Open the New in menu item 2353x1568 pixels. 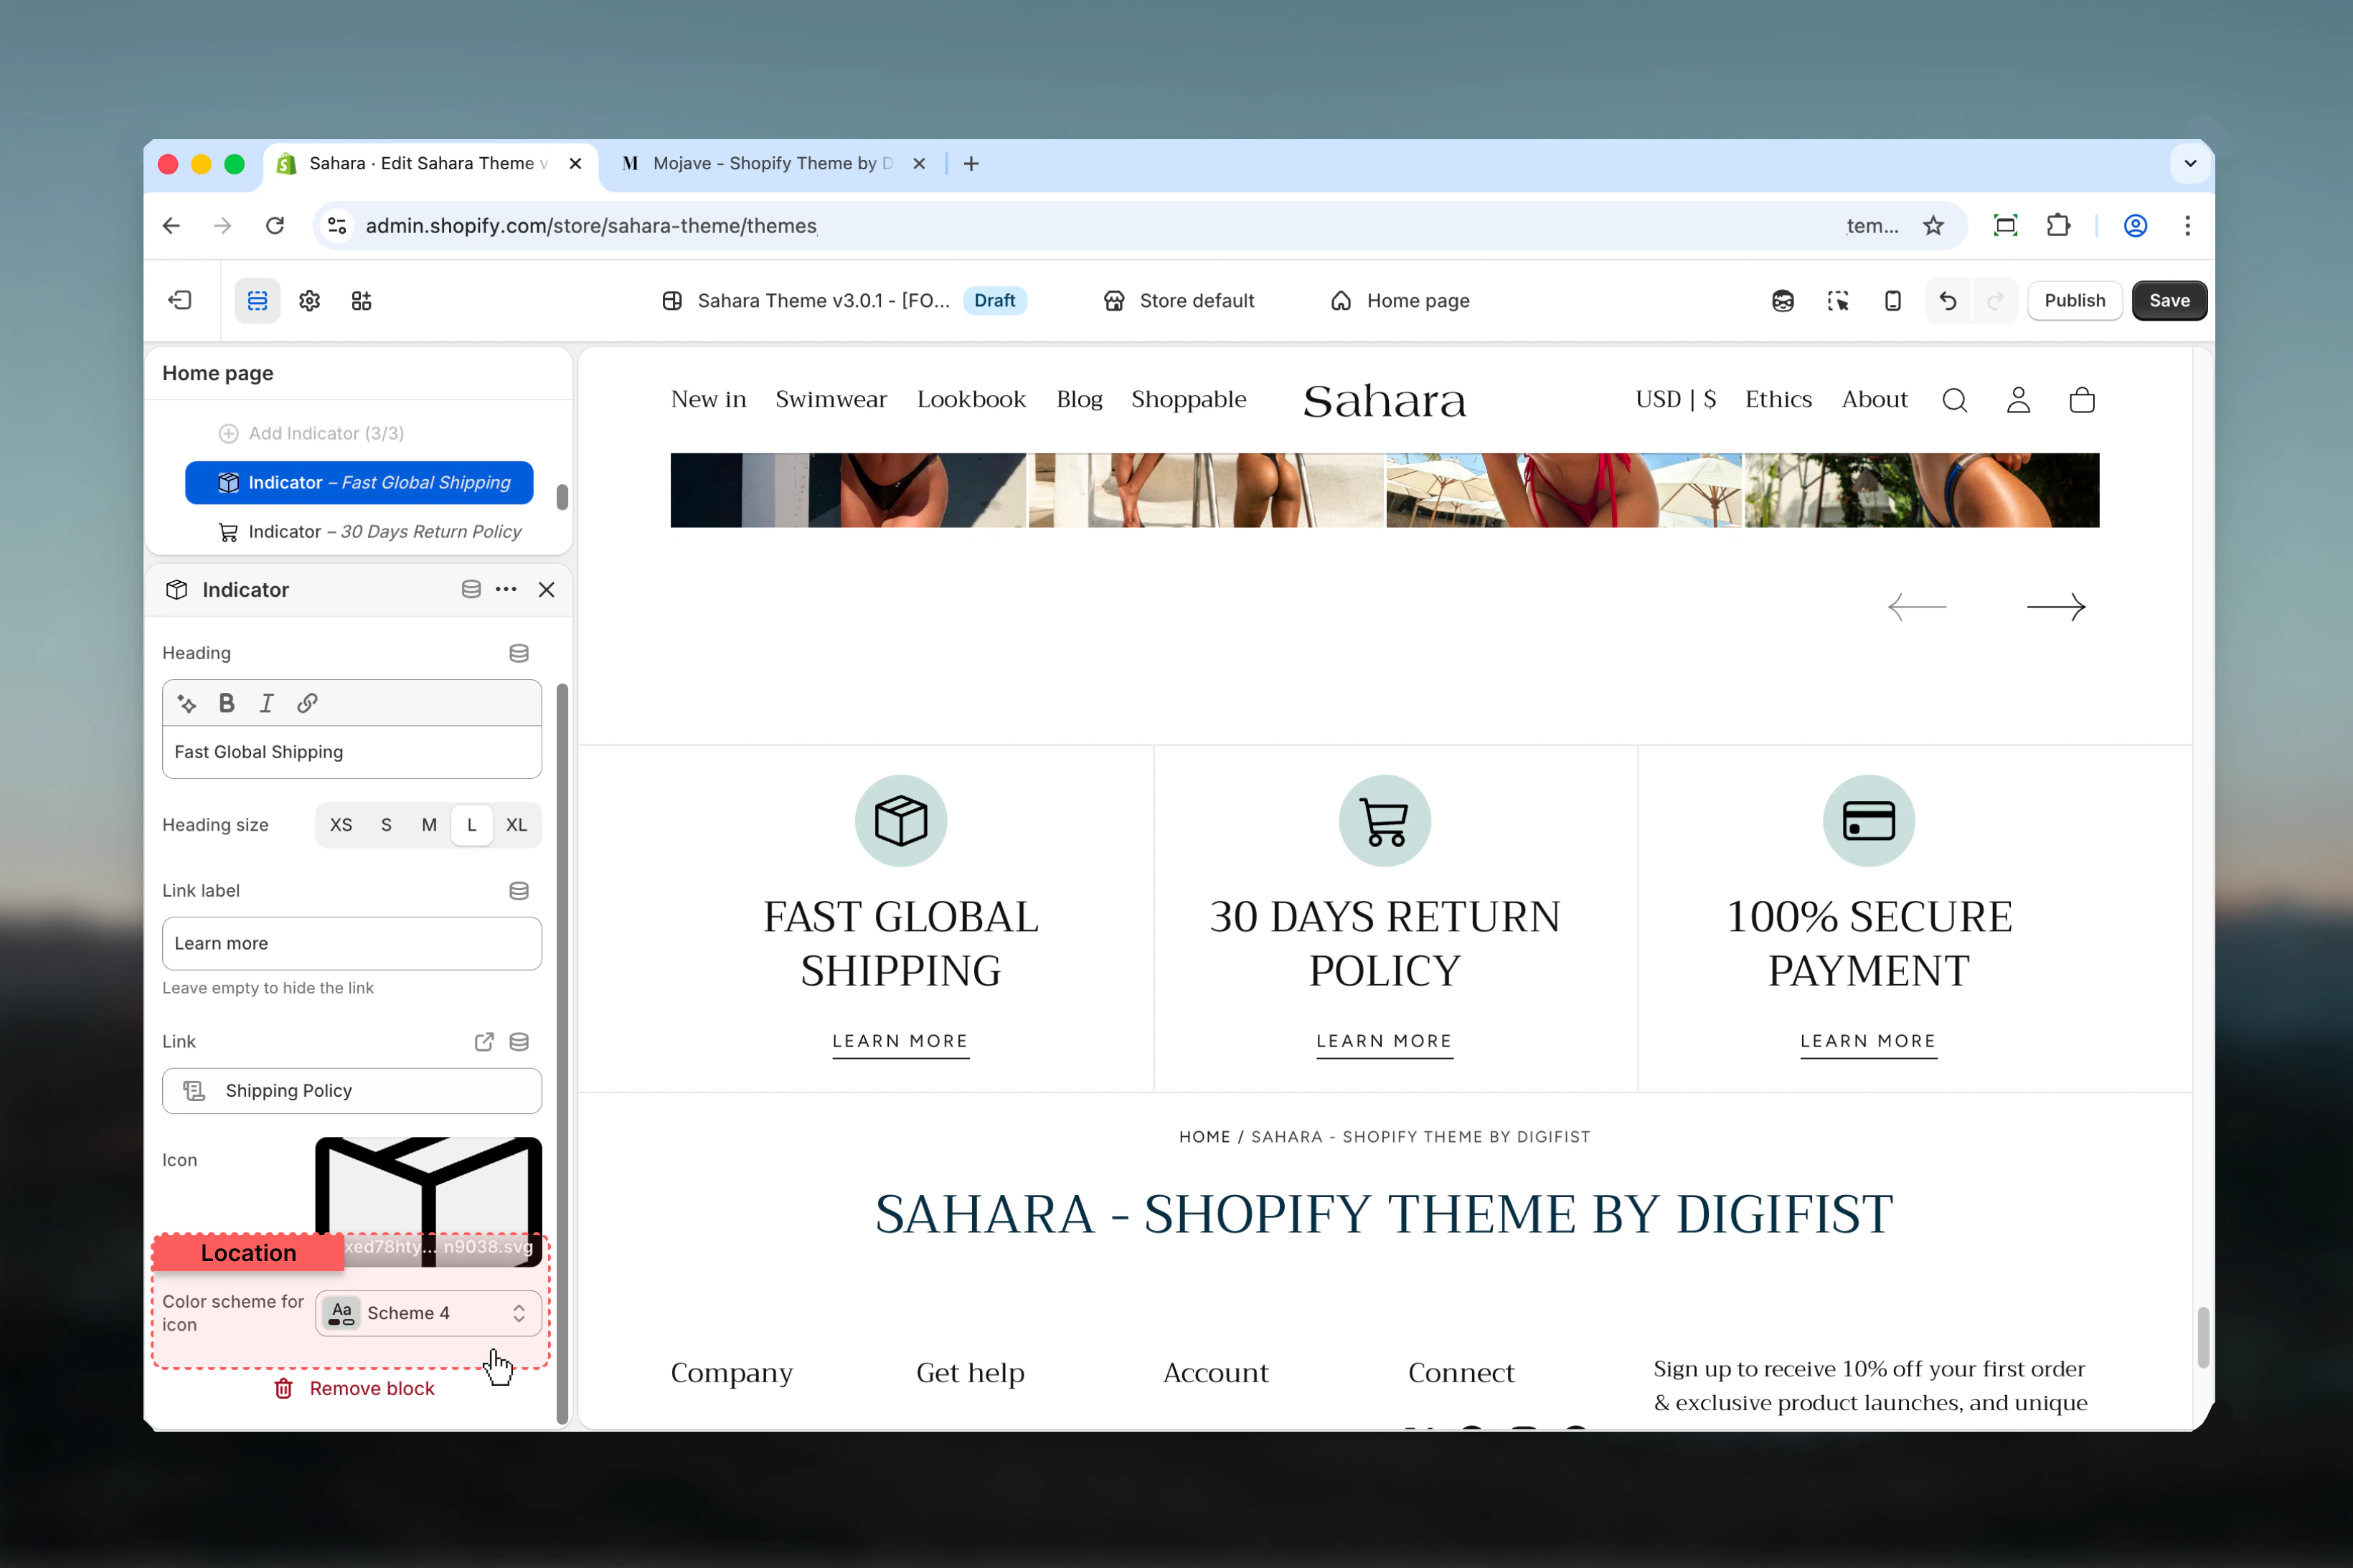pos(709,400)
